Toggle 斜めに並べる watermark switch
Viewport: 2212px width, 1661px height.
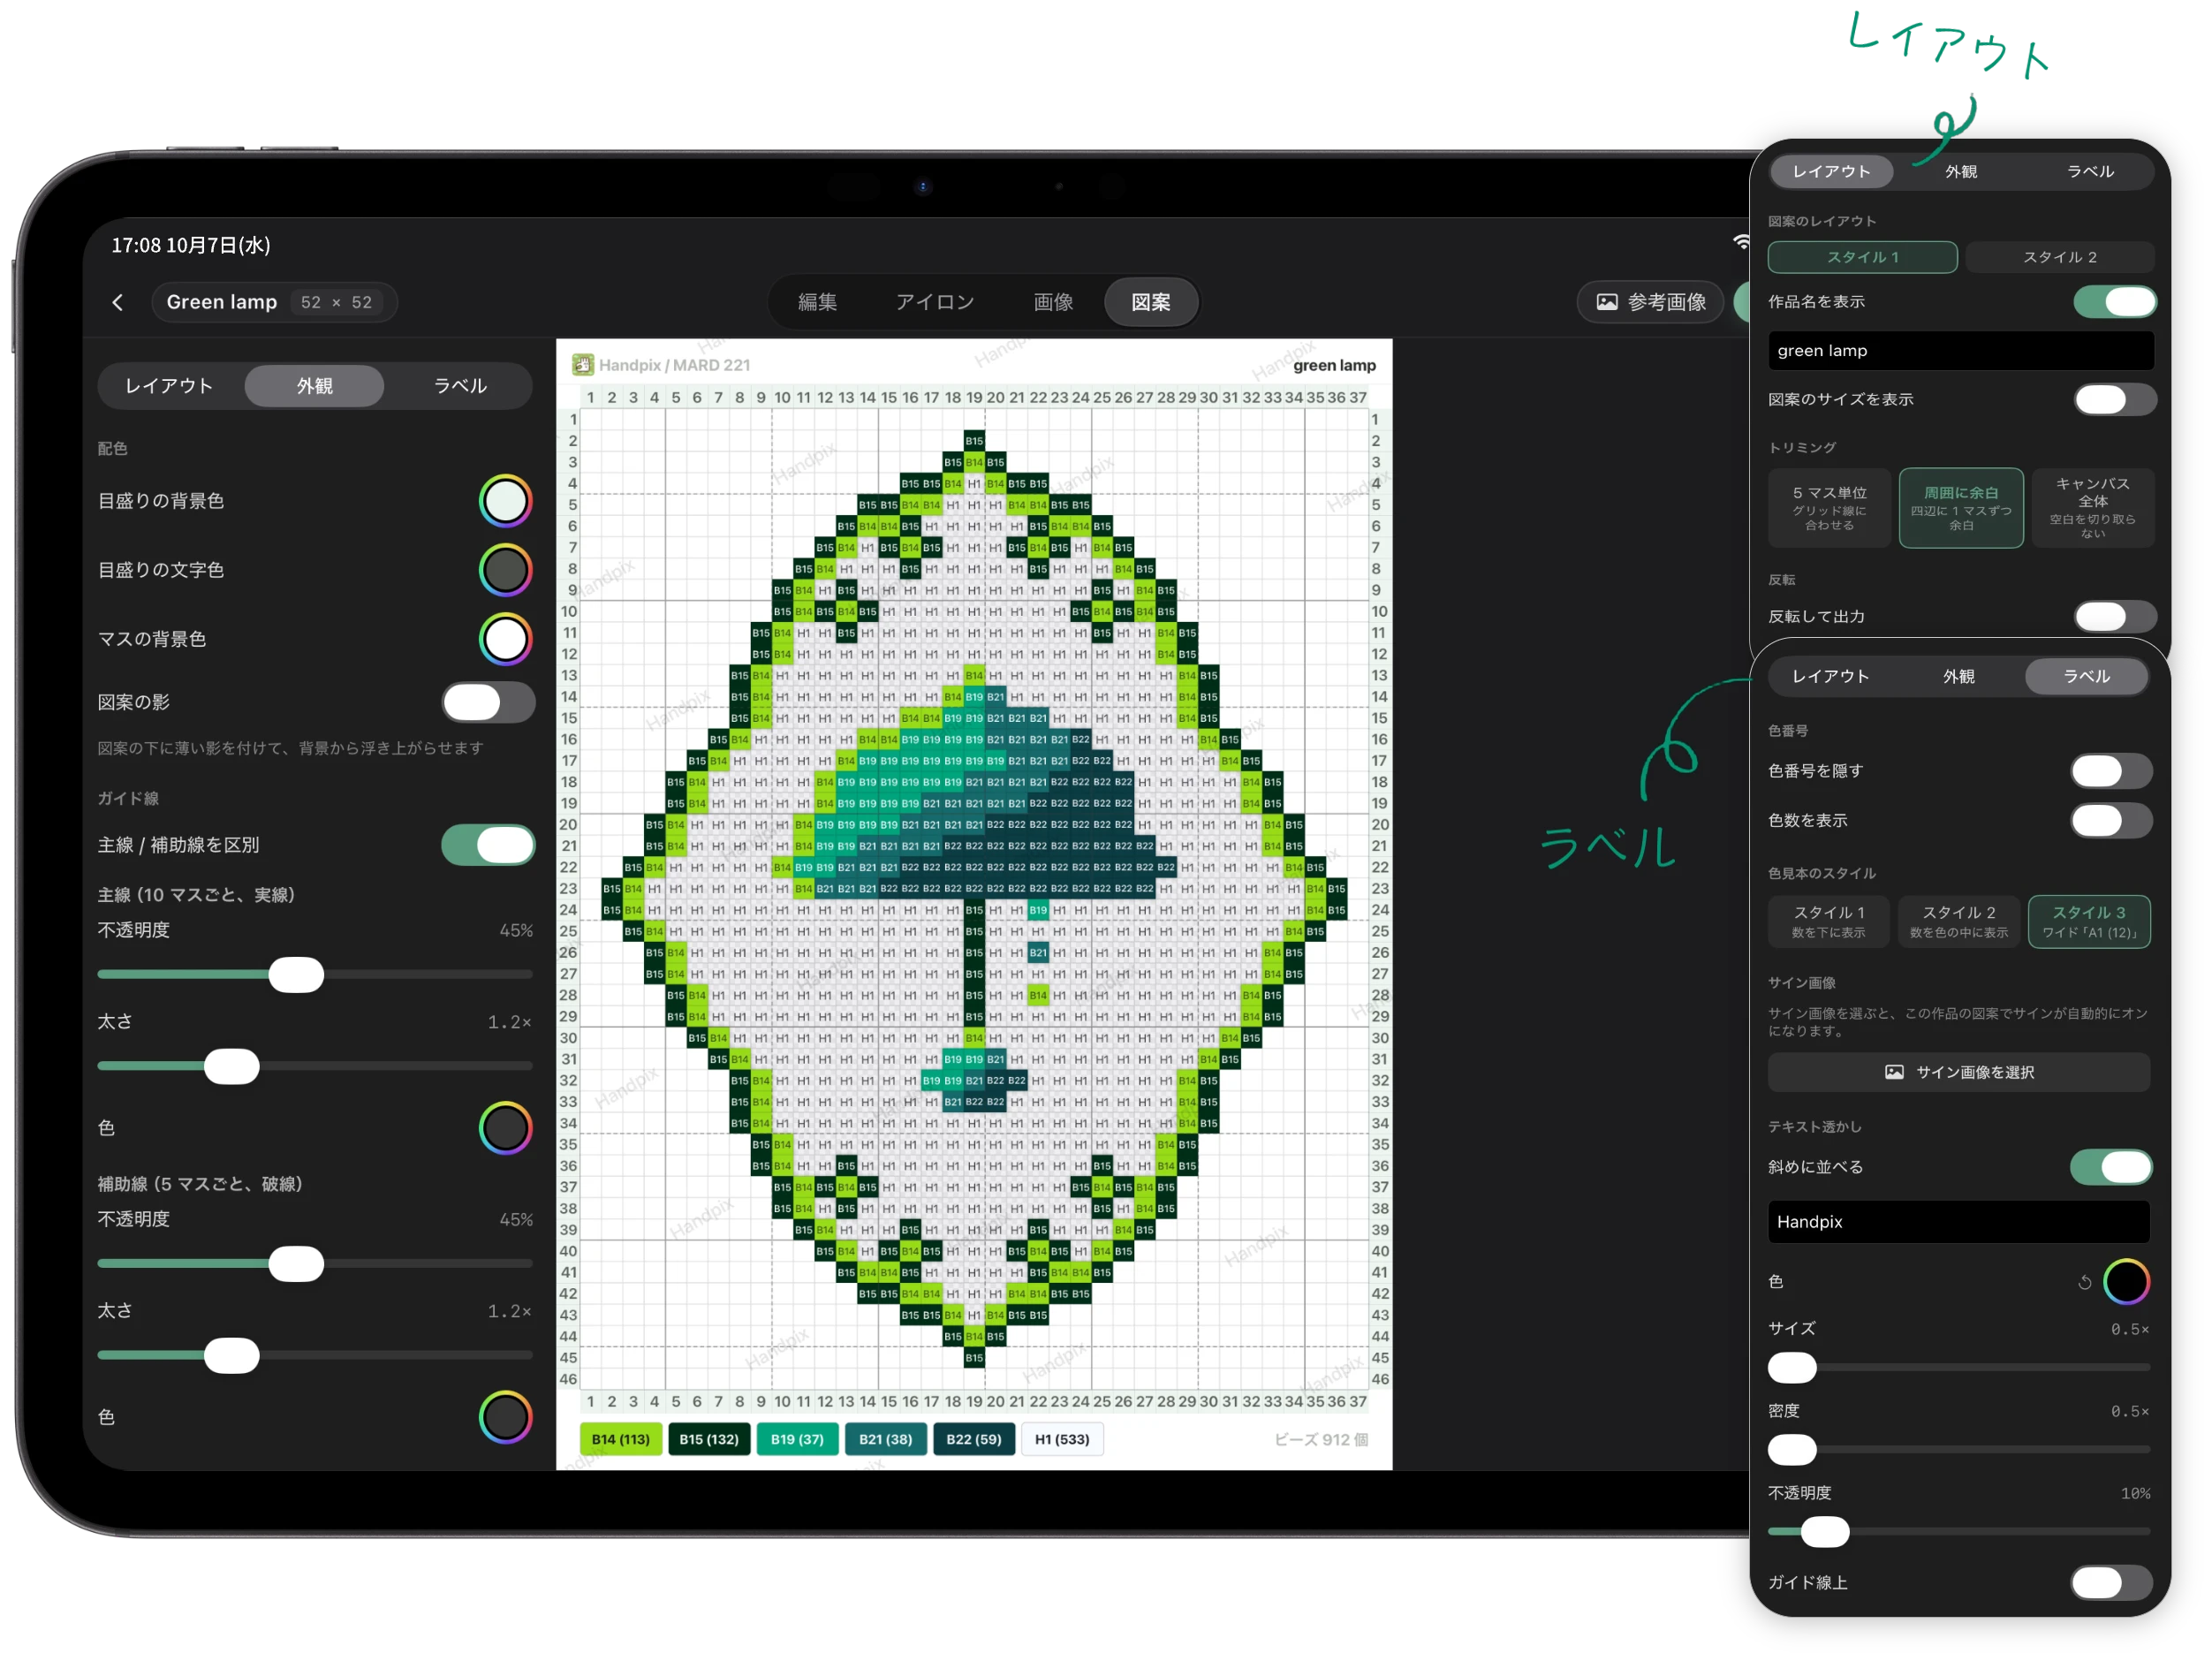point(2110,1167)
